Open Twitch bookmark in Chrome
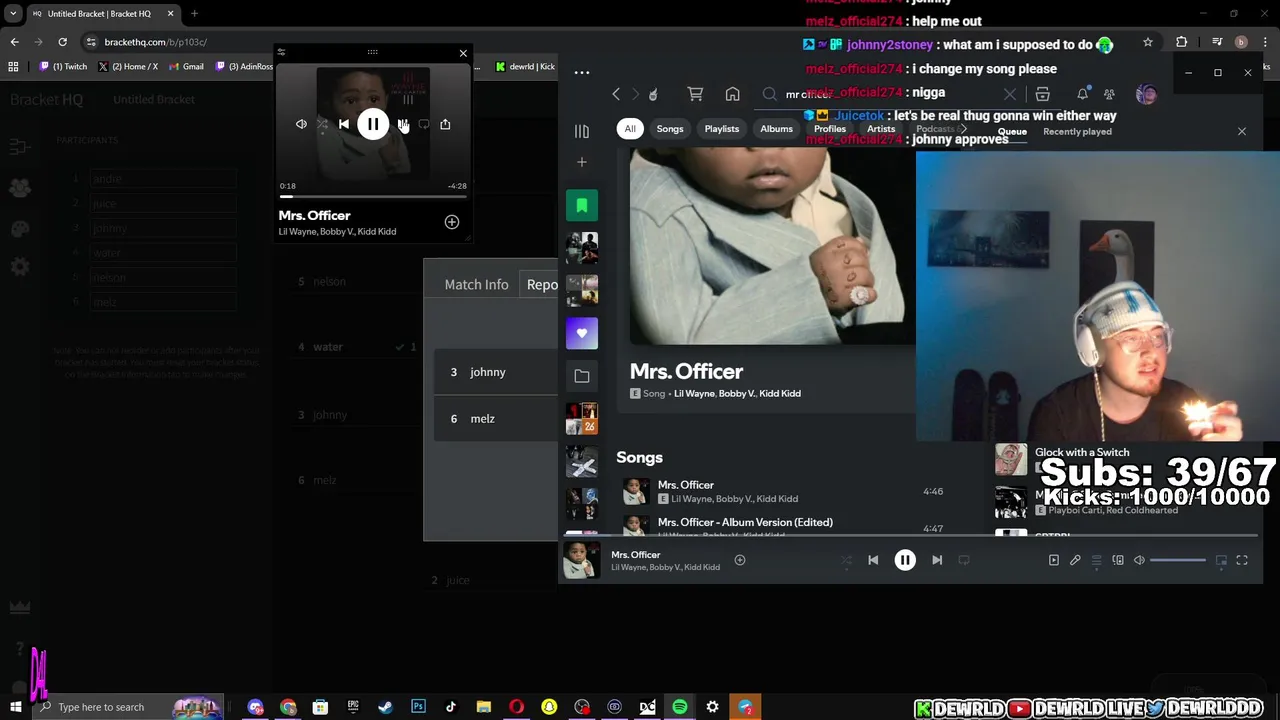Viewport: 1280px width, 720px height. 64,67
